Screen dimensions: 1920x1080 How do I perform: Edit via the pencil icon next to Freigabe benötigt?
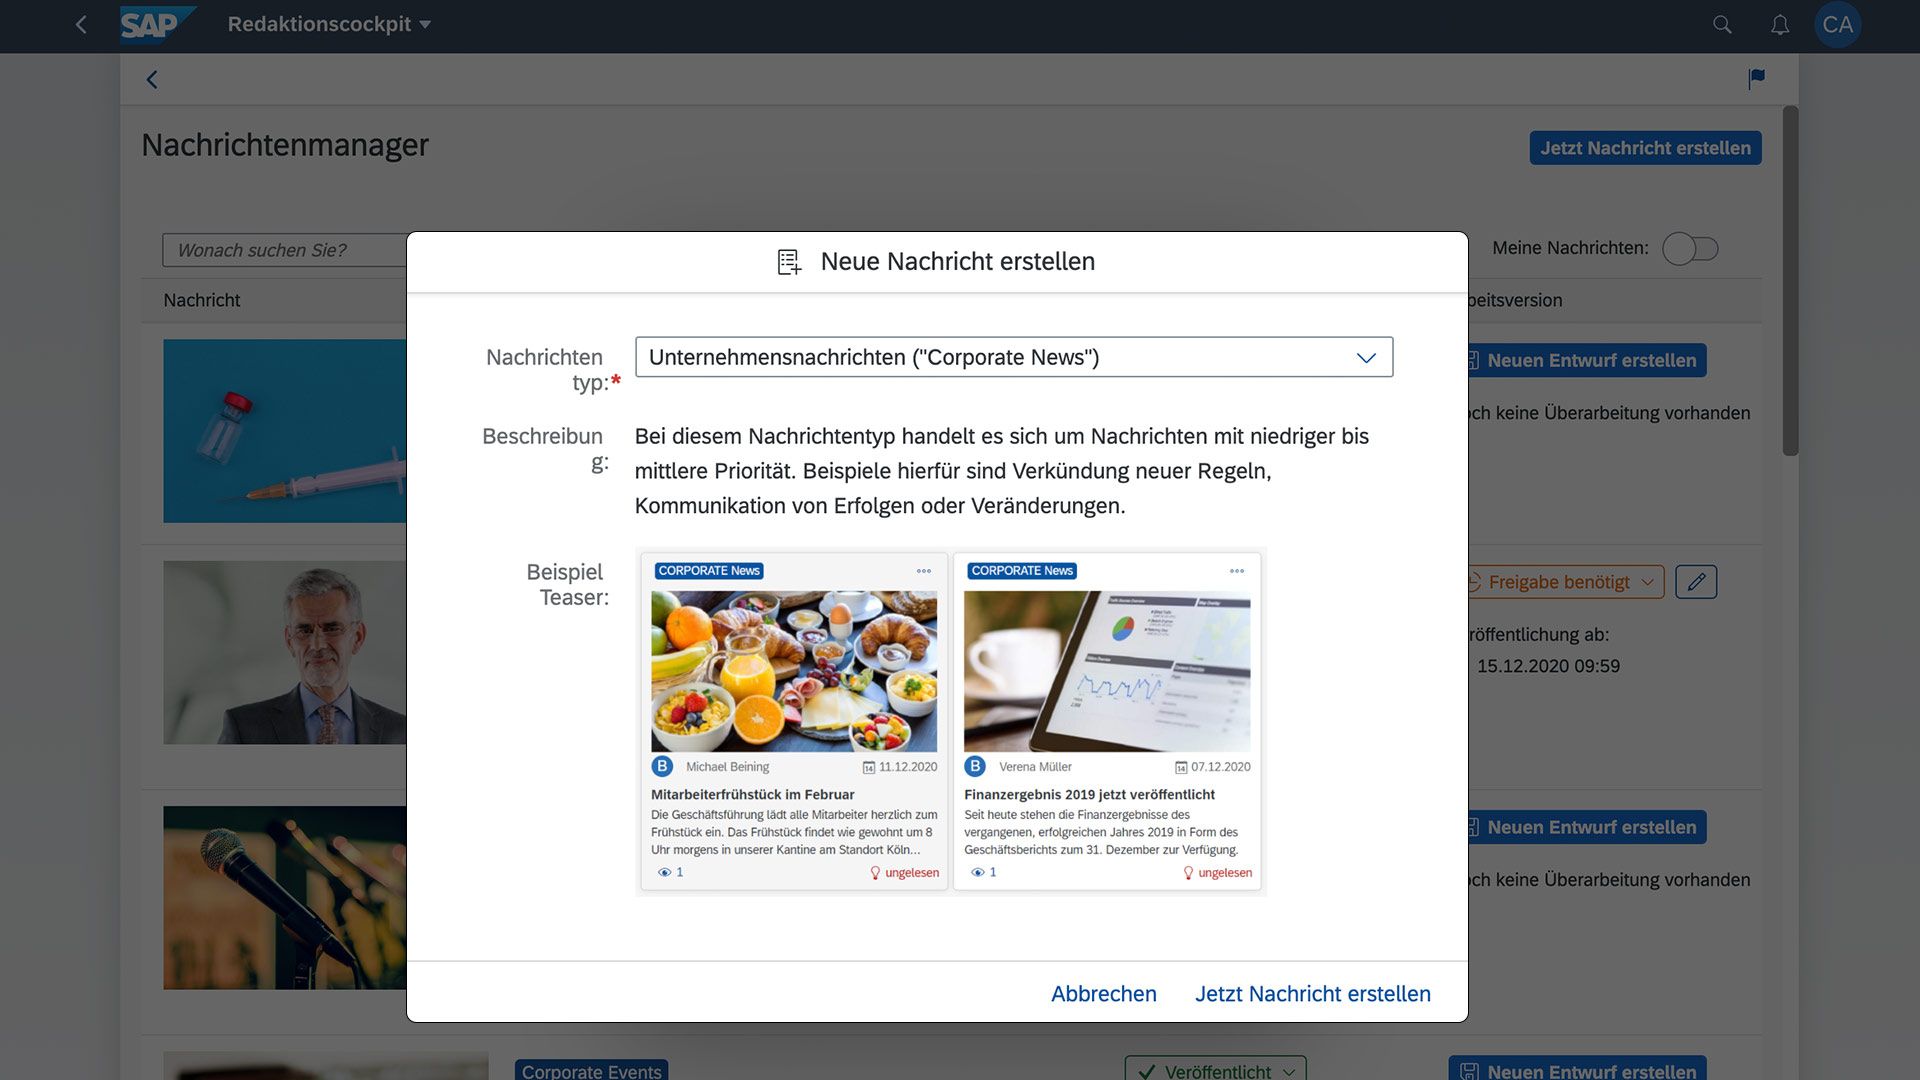(1696, 581)
